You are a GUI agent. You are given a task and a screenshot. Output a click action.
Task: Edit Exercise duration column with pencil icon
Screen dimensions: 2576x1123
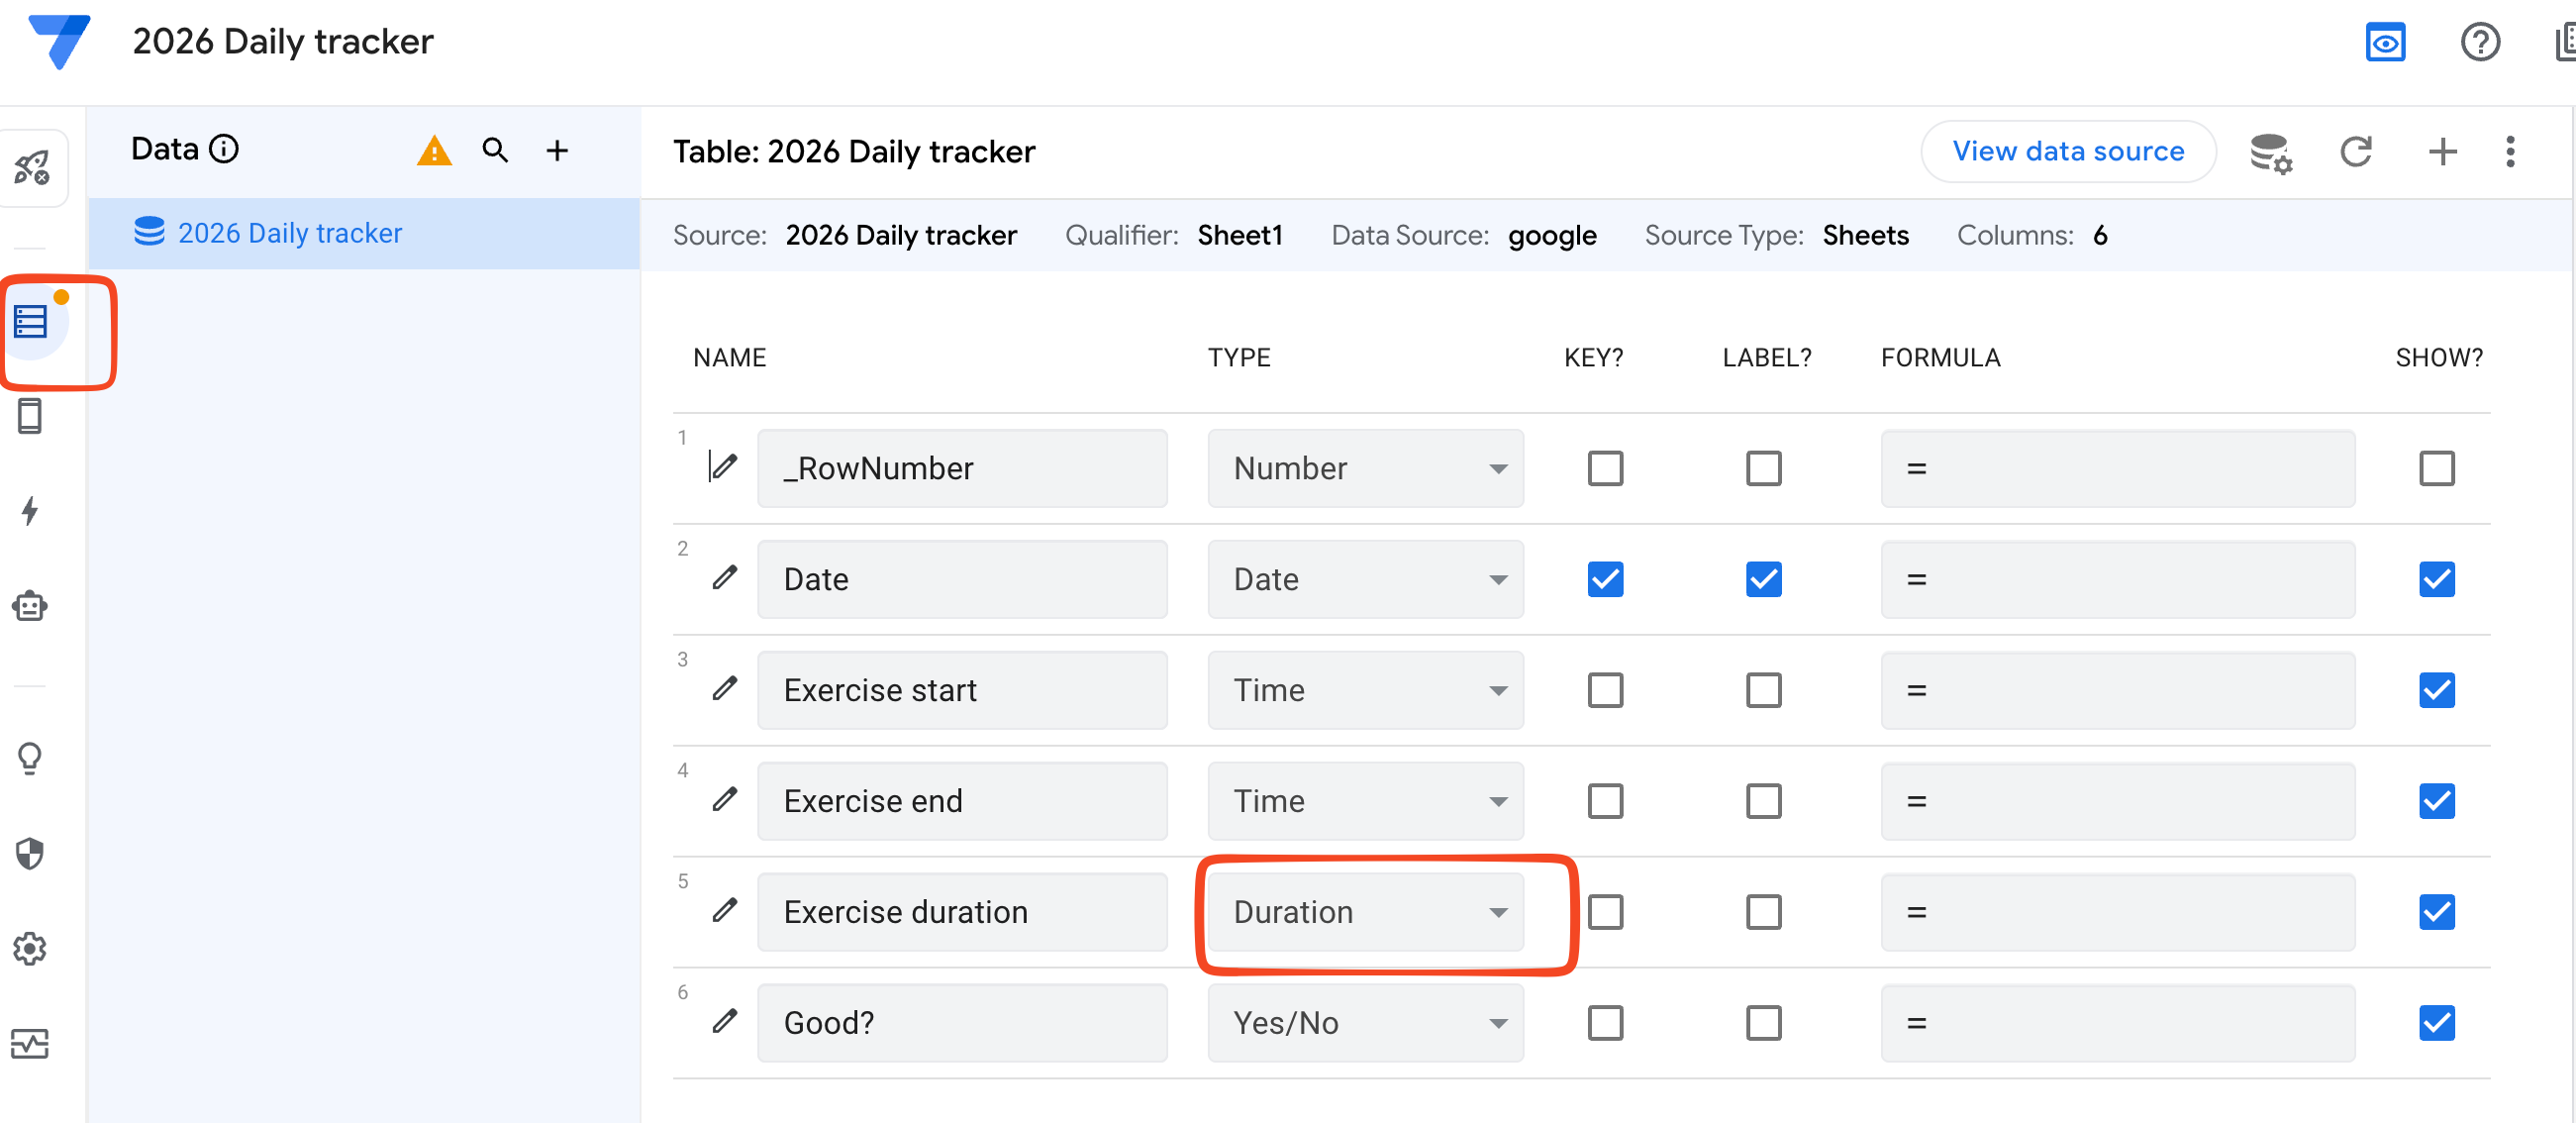[x=724, y=911]
